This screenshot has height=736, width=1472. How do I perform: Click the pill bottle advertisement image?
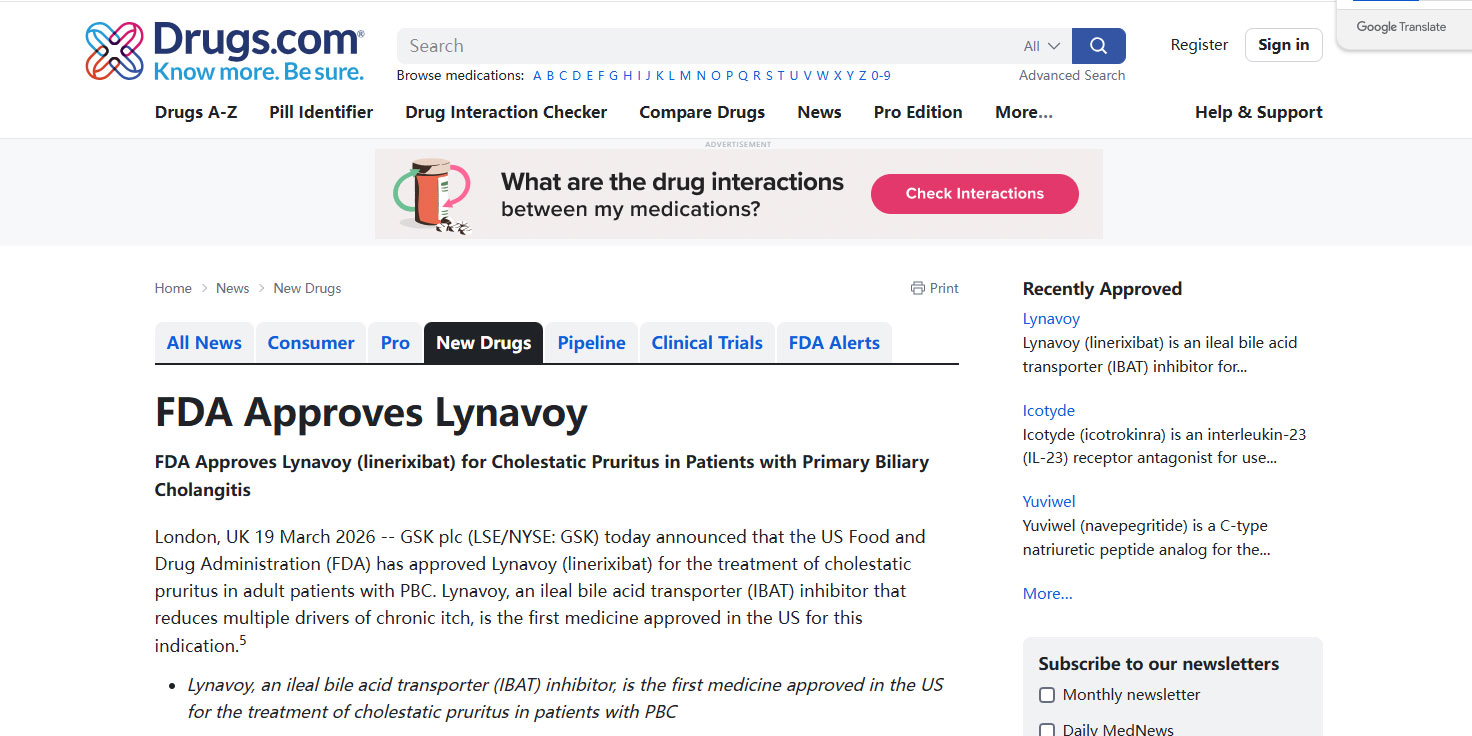click(432, 194)
